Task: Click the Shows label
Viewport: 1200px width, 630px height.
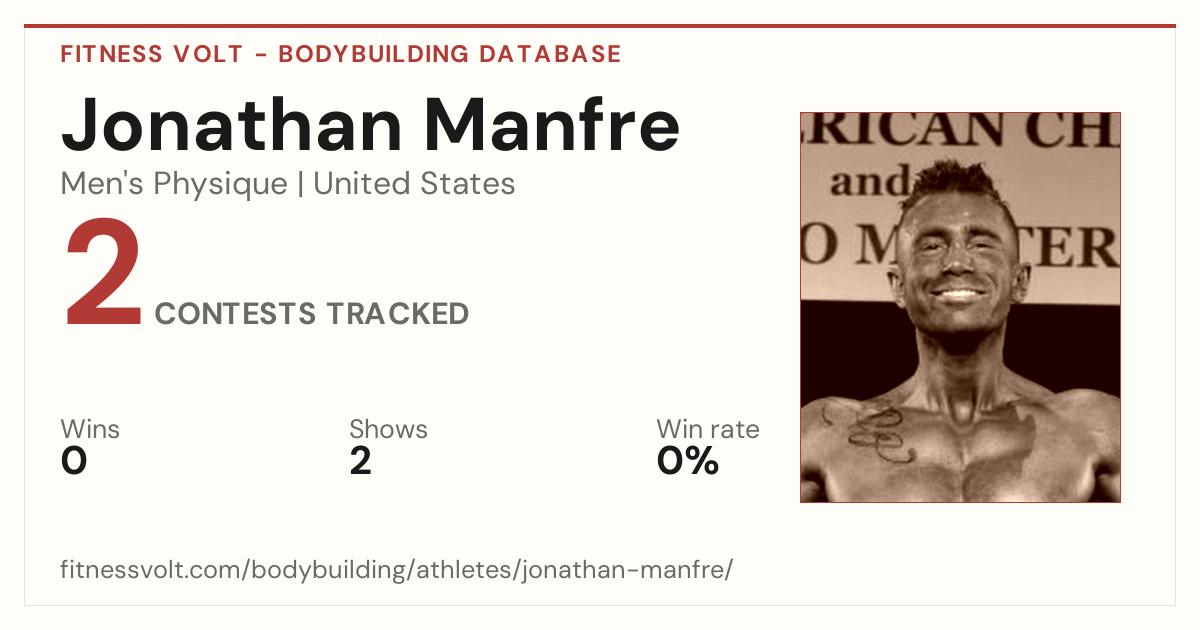Action: pyautogui.click(x=388, y=430)
